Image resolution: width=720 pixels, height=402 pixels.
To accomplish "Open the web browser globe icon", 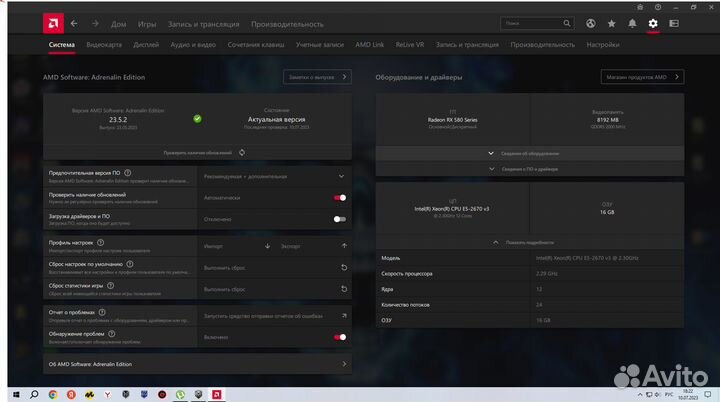I will [x=591, y=23].
